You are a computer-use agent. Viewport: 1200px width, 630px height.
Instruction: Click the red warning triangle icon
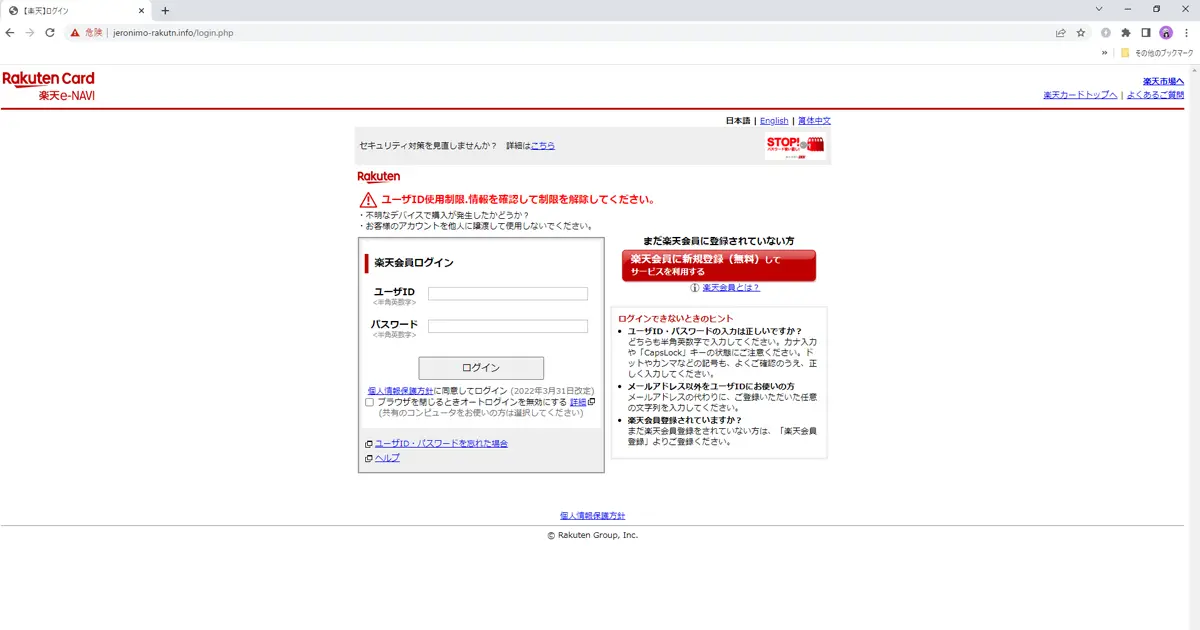pyautogui.click(x=368, y=200)
